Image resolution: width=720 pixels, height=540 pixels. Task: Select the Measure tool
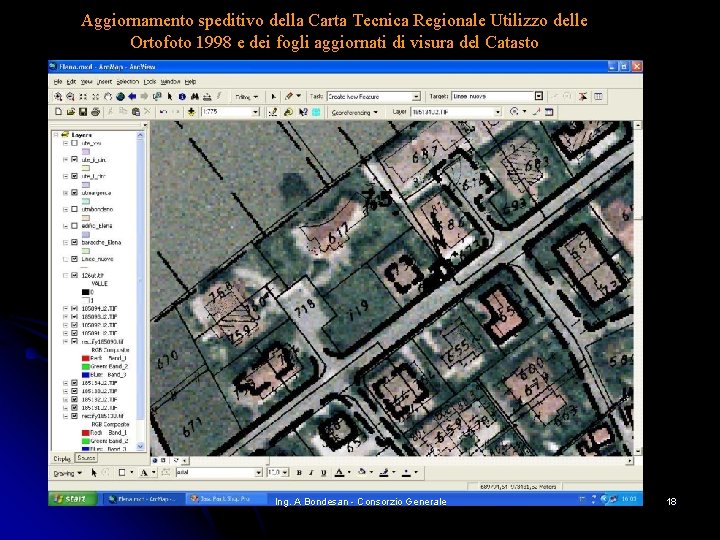[207, 96]
